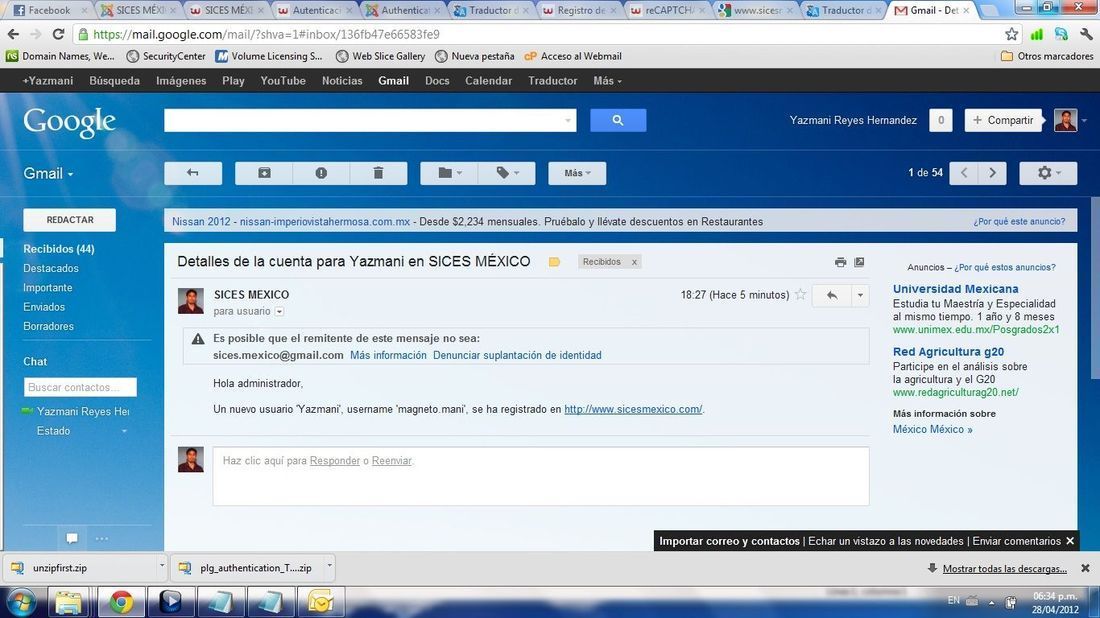Click Reenviar in the reply box
The image size is (1100, 618).
tap(391, 461)
